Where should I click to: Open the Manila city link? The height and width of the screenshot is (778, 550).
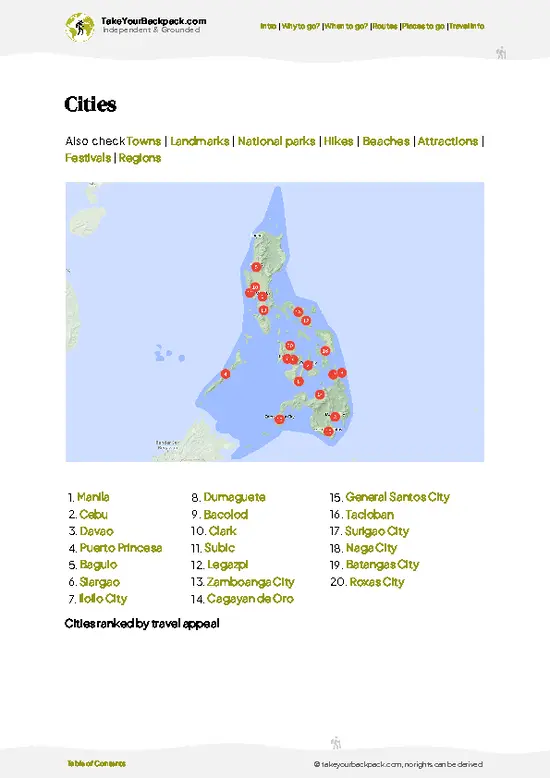click(x=93, y=497)
